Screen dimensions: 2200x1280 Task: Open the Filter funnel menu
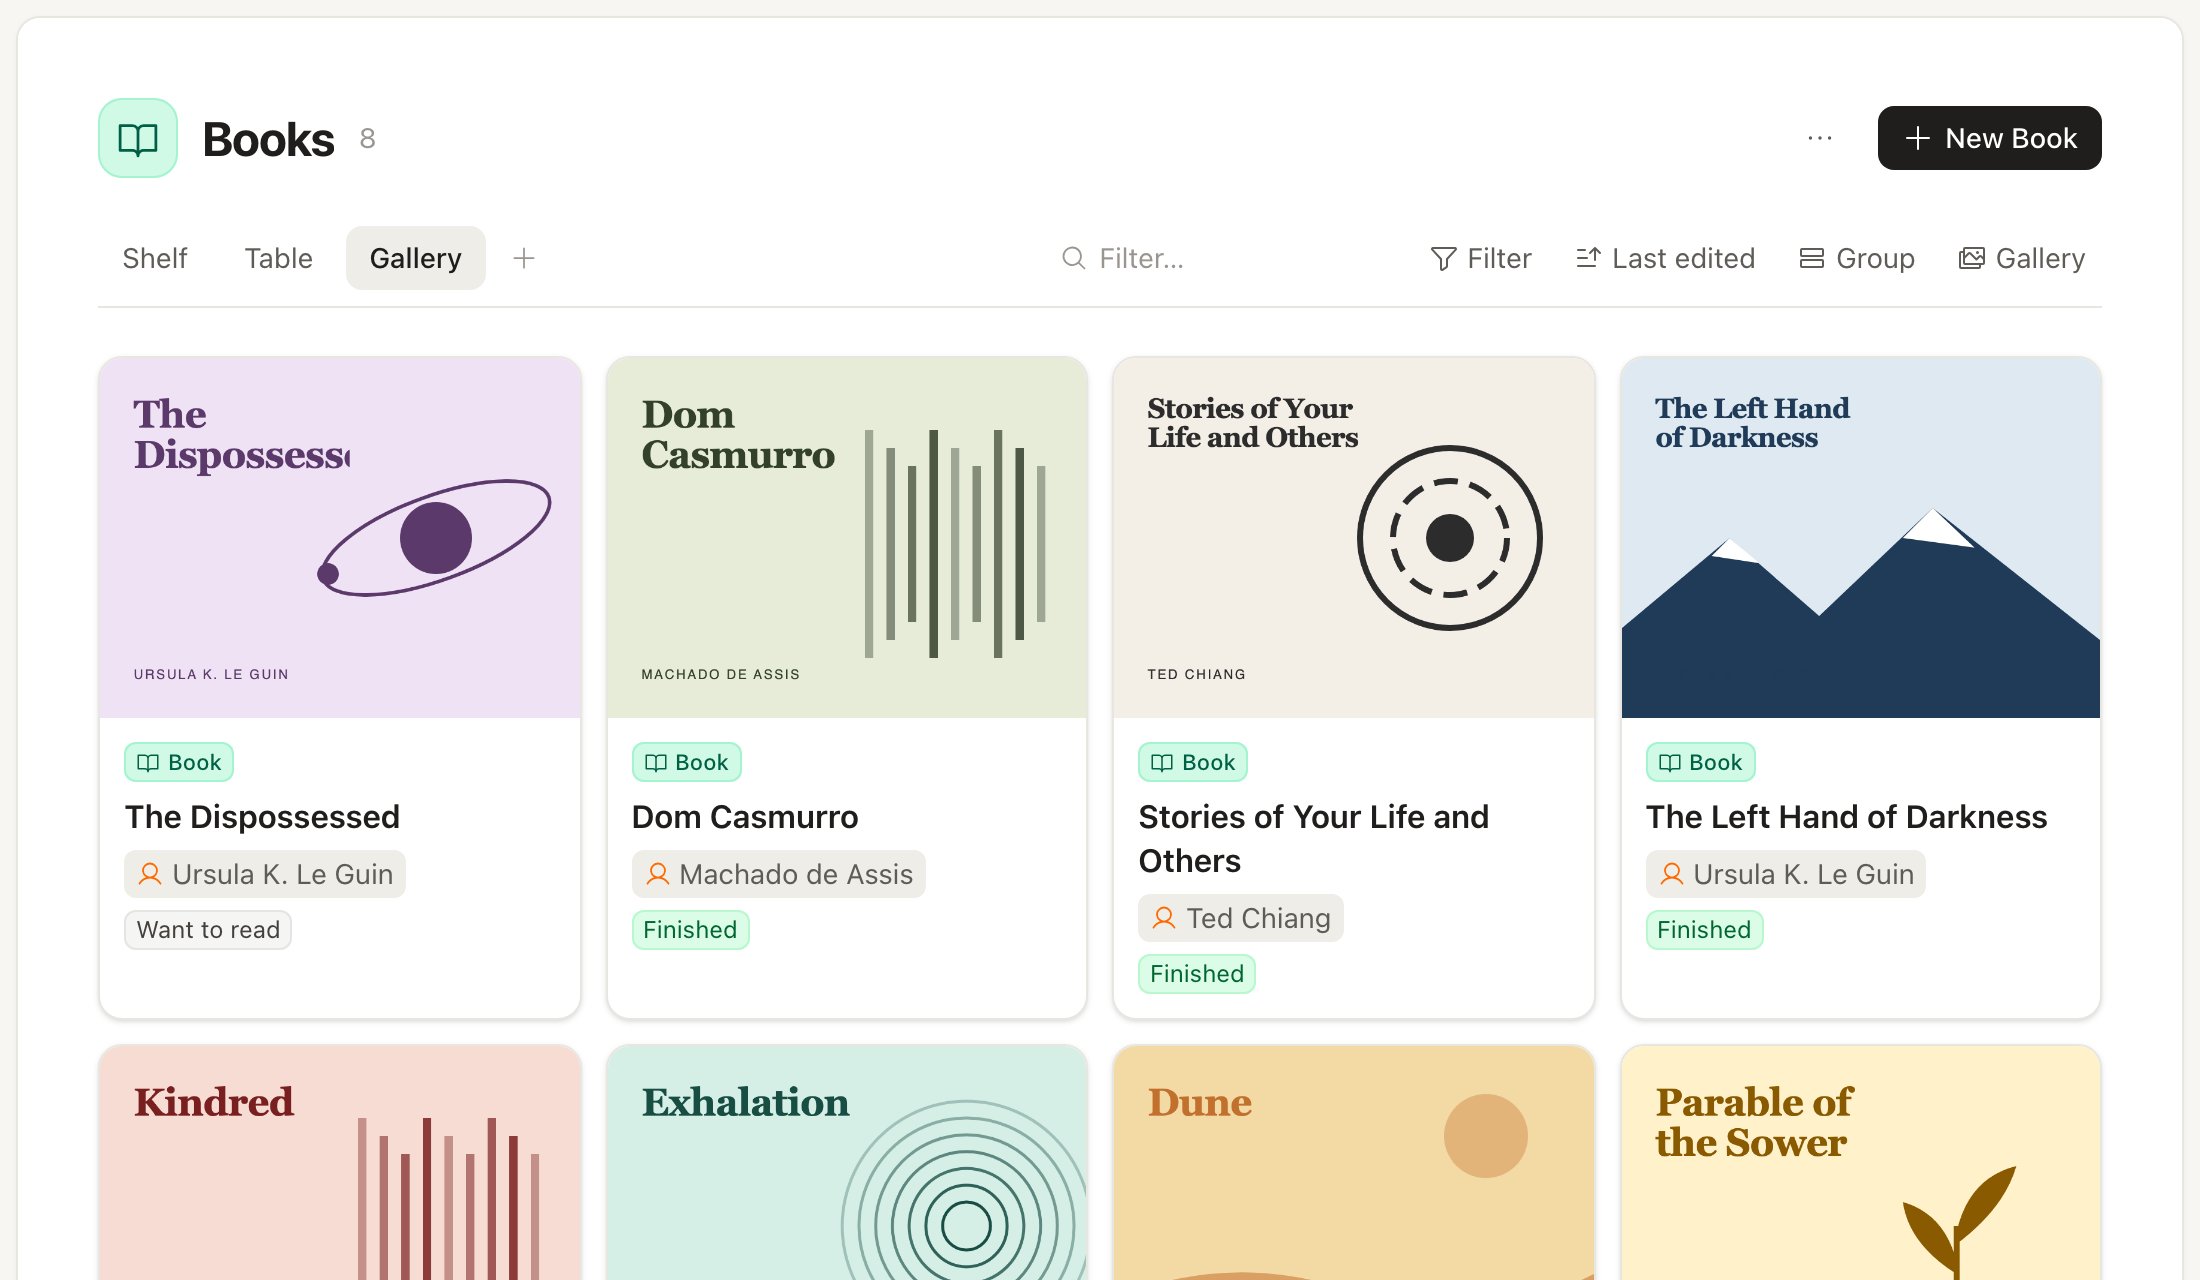point(1481,258)
